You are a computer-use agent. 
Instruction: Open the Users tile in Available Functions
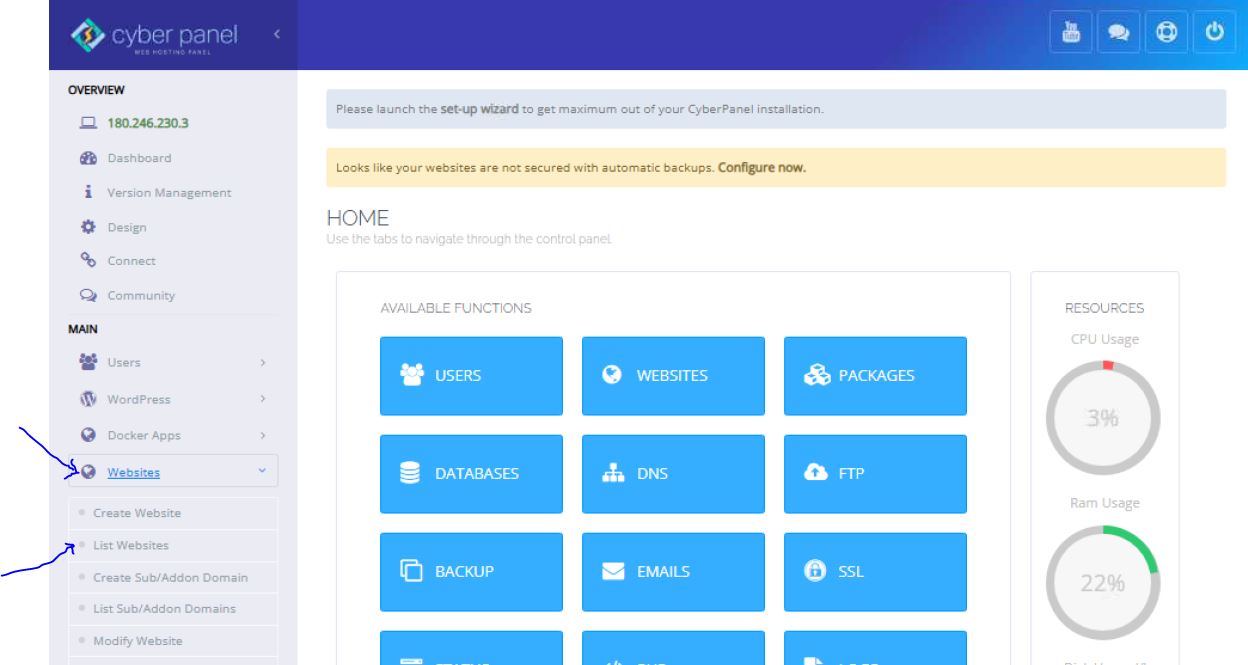[471, 376]
